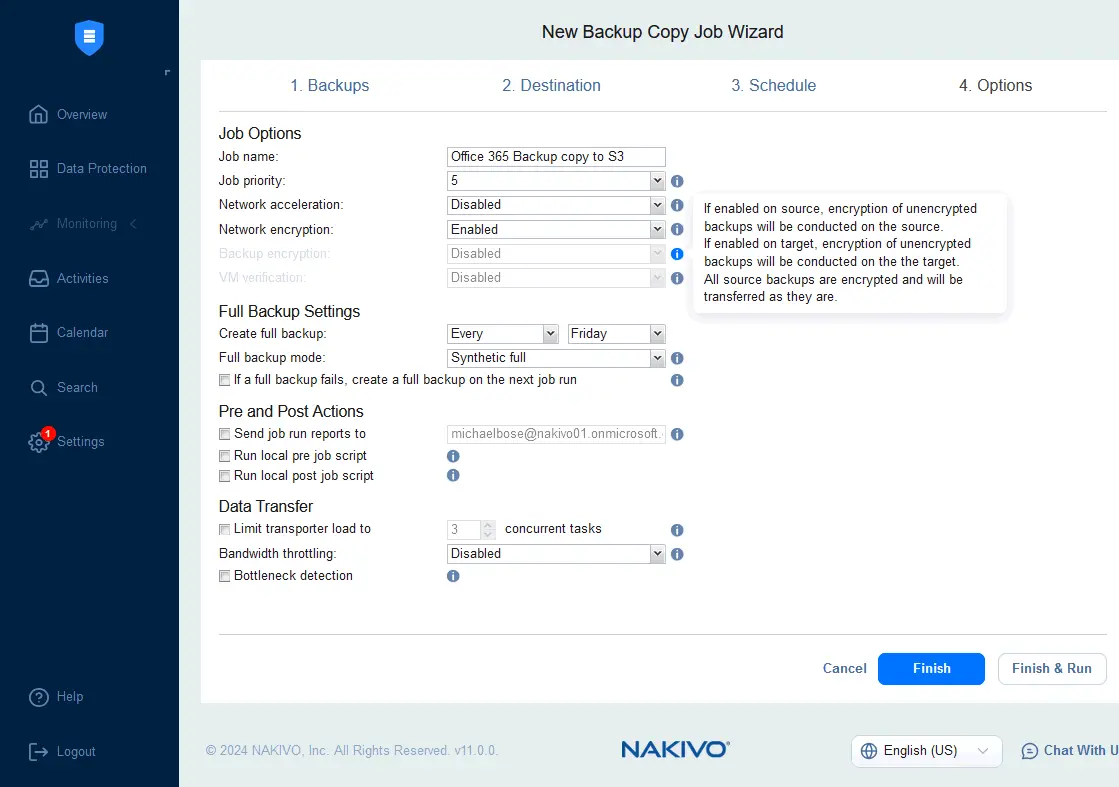Enable Send job run reports checkbox
The image size is (1119, 787).
click(224, 434)
